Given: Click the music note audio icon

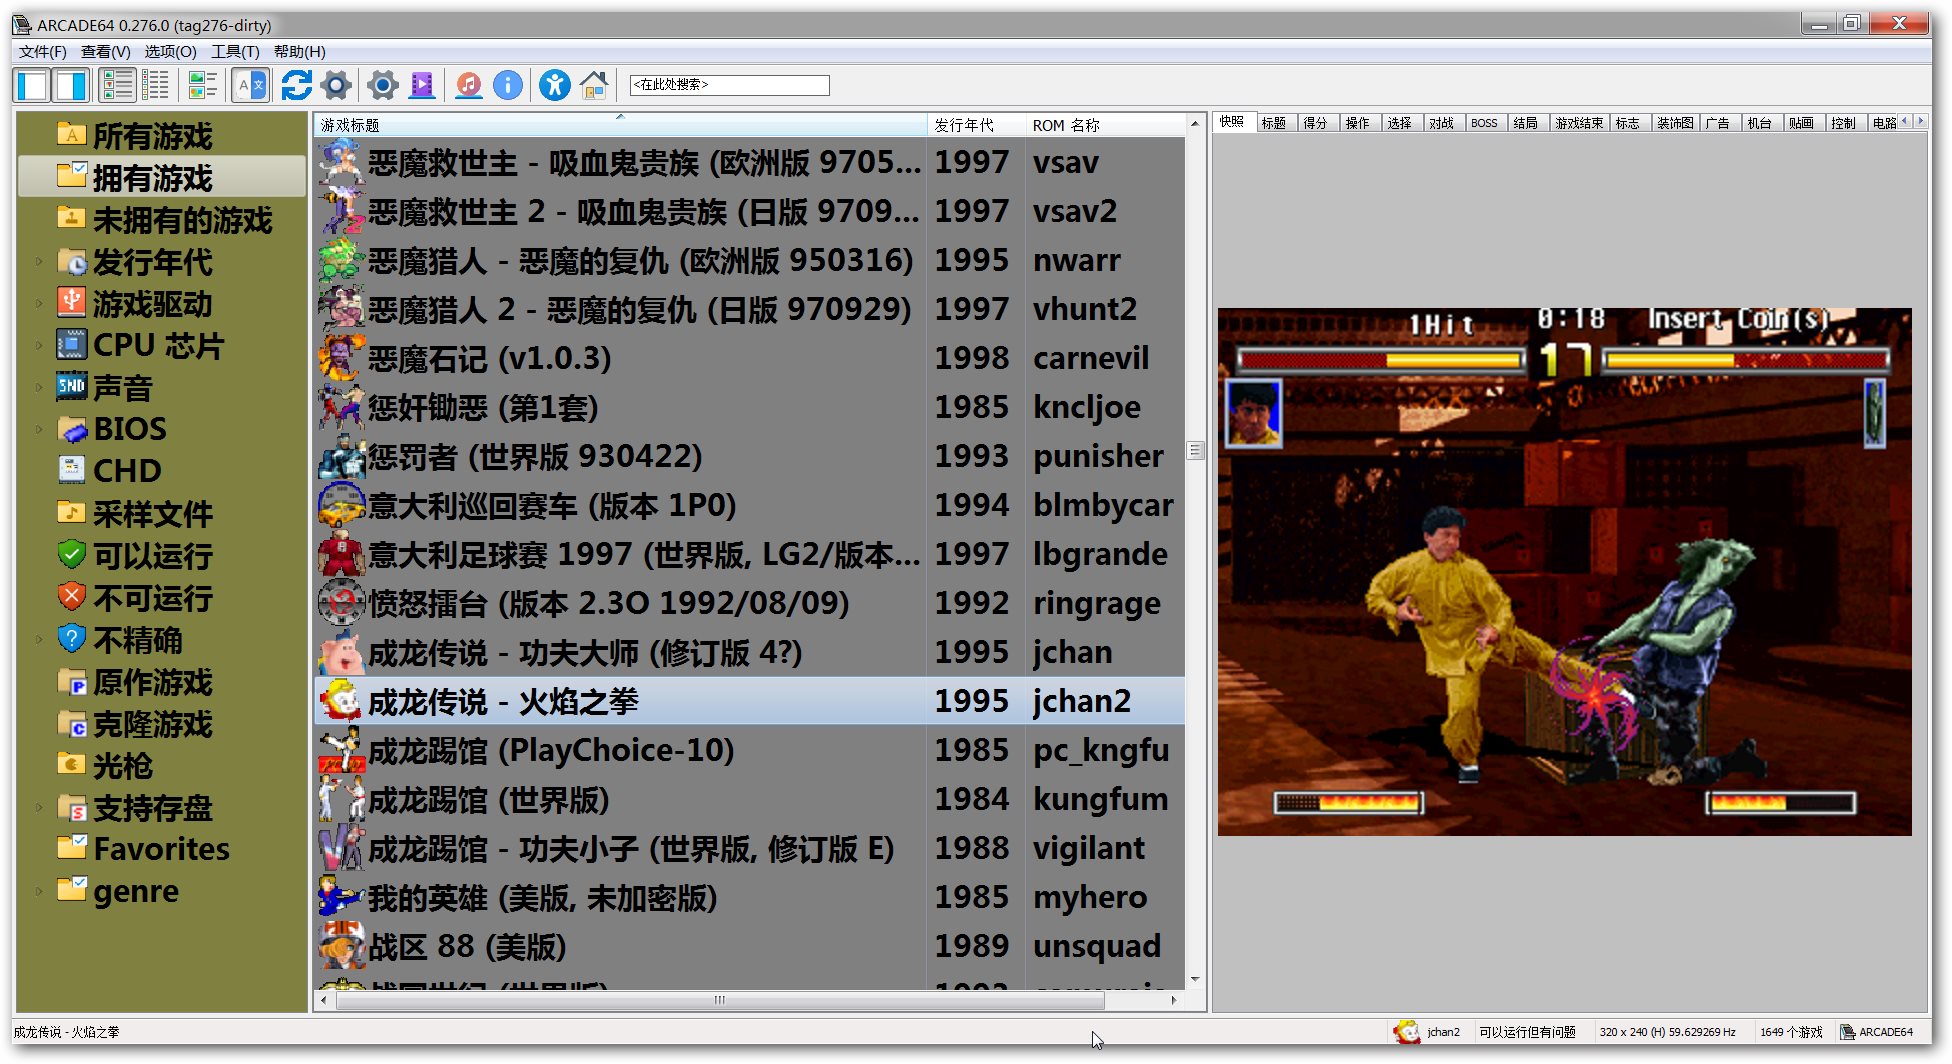Looking at the screenshot, I should tap(468, 86).
